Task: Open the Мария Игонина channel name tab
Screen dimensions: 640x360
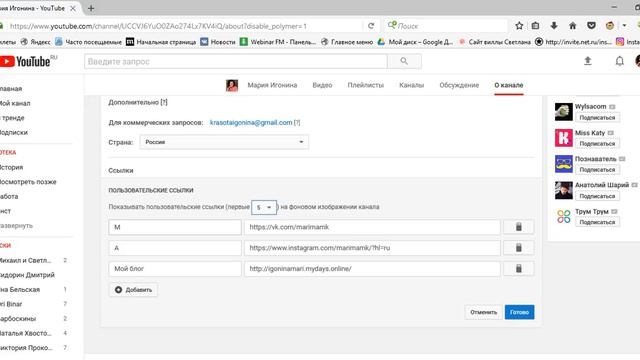Action: pos(272,85)
